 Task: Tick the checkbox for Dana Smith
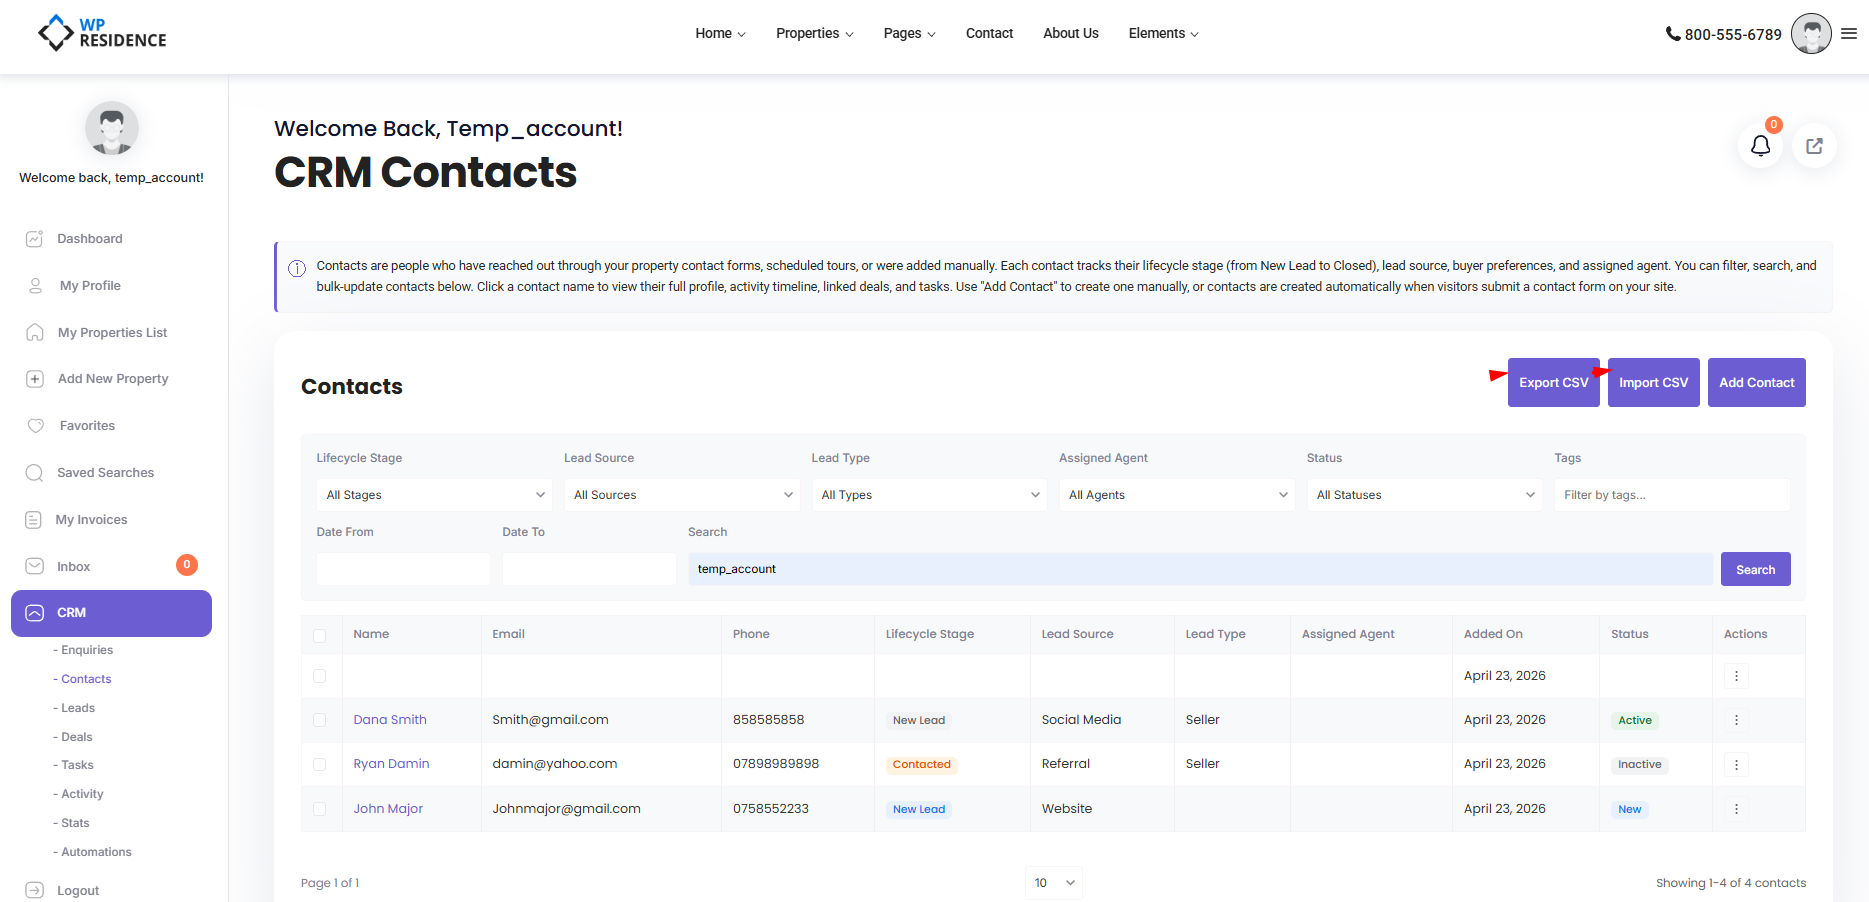click(320, 720)
